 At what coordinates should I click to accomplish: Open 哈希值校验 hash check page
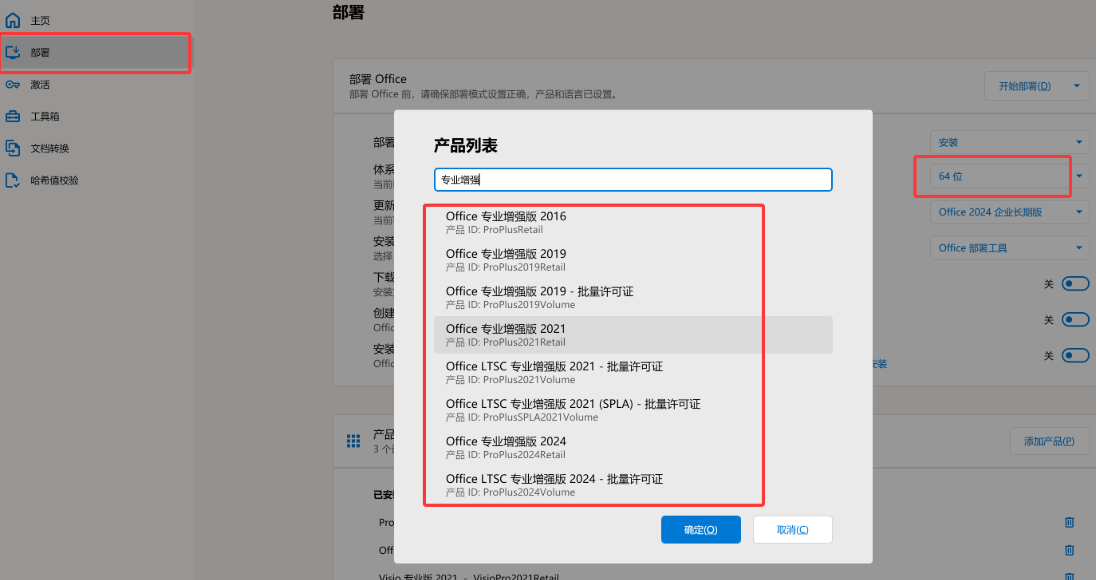click(54, 180)
